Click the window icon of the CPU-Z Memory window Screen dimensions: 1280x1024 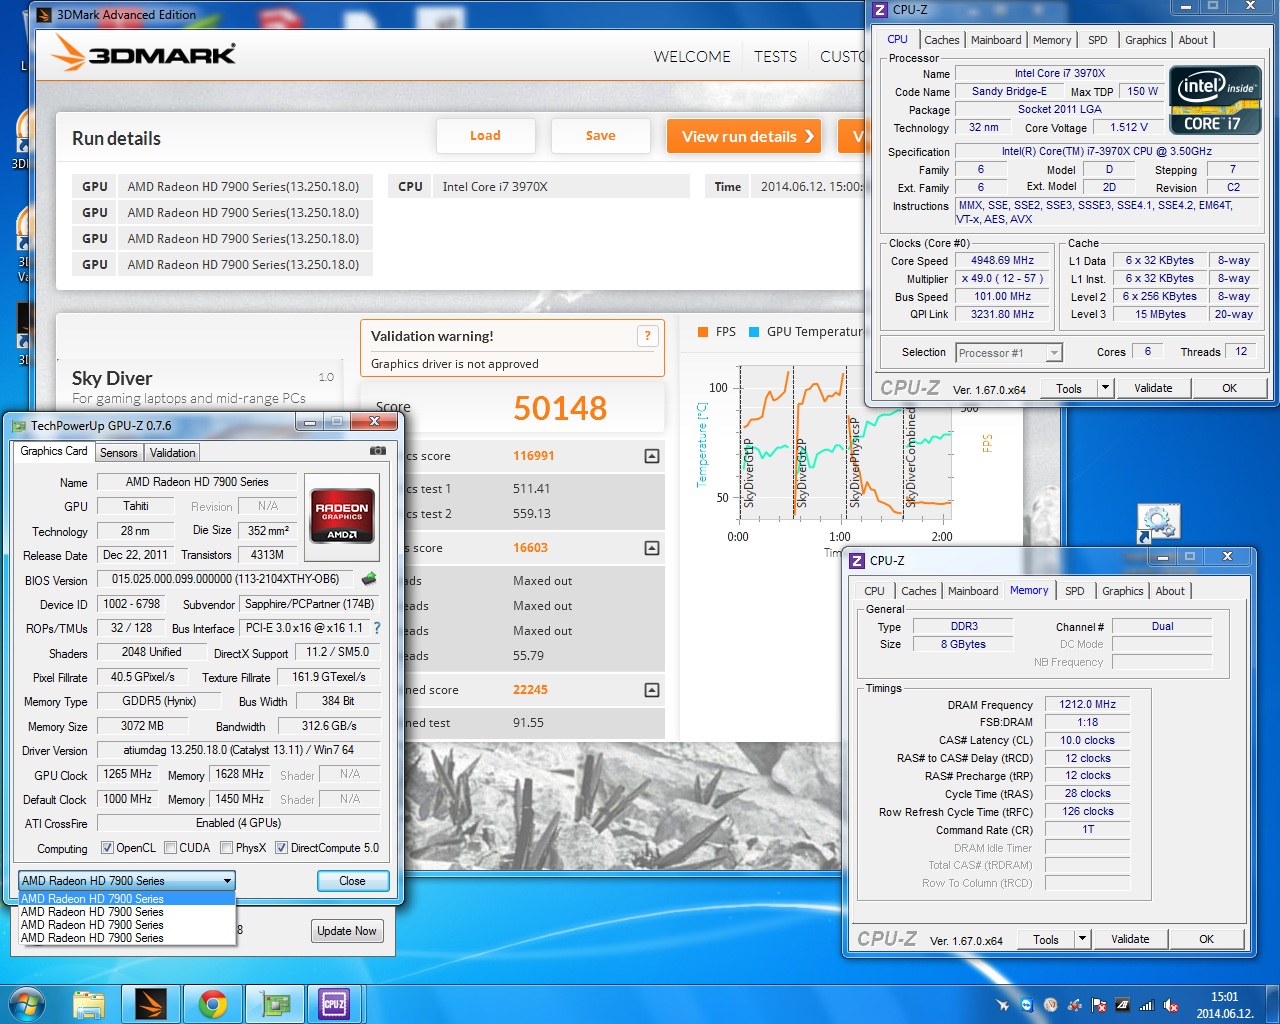(x=857, y=561)
